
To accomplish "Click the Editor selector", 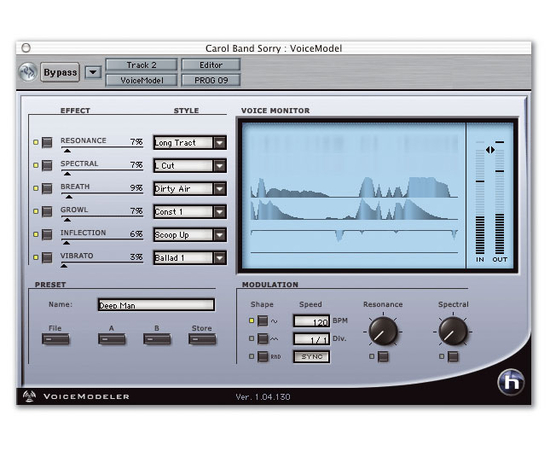I will coord(211,65).
